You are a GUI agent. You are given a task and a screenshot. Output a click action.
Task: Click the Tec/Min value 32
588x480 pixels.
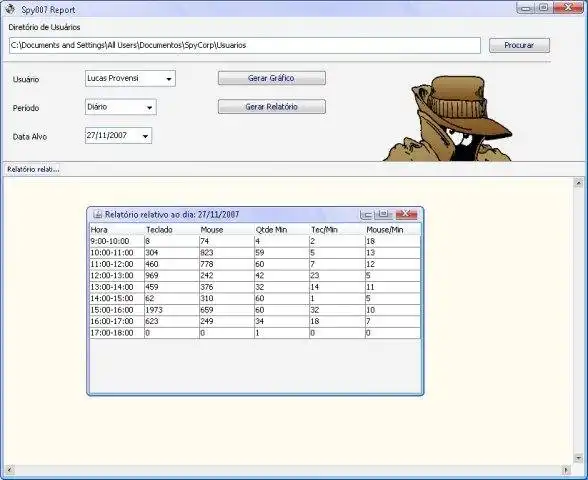pos(337,310)
